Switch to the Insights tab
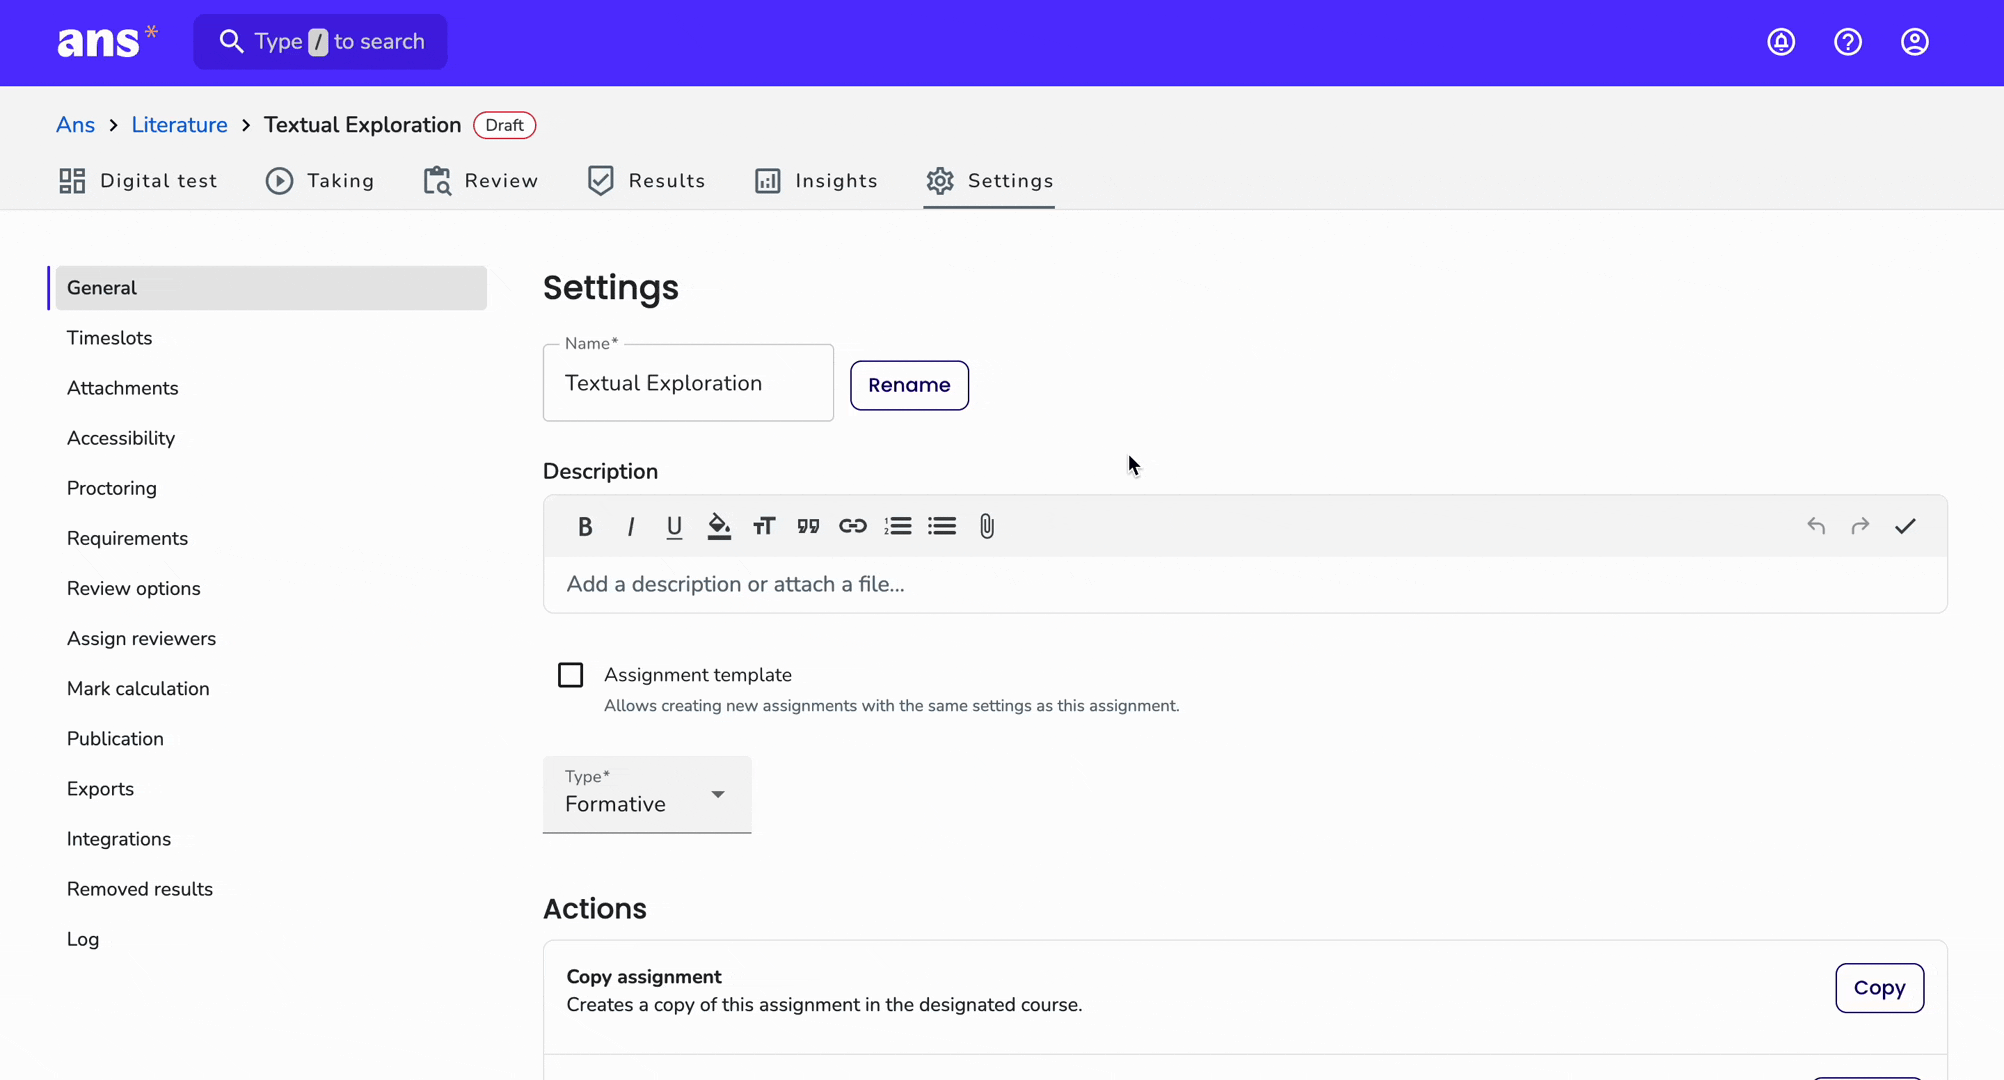The height and width of the screenshot is (1080, 2004). pos(816,181)
